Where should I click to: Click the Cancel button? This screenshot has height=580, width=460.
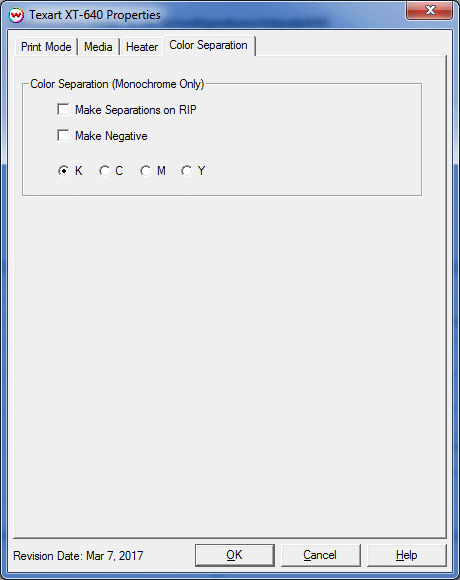click(320, 555)
